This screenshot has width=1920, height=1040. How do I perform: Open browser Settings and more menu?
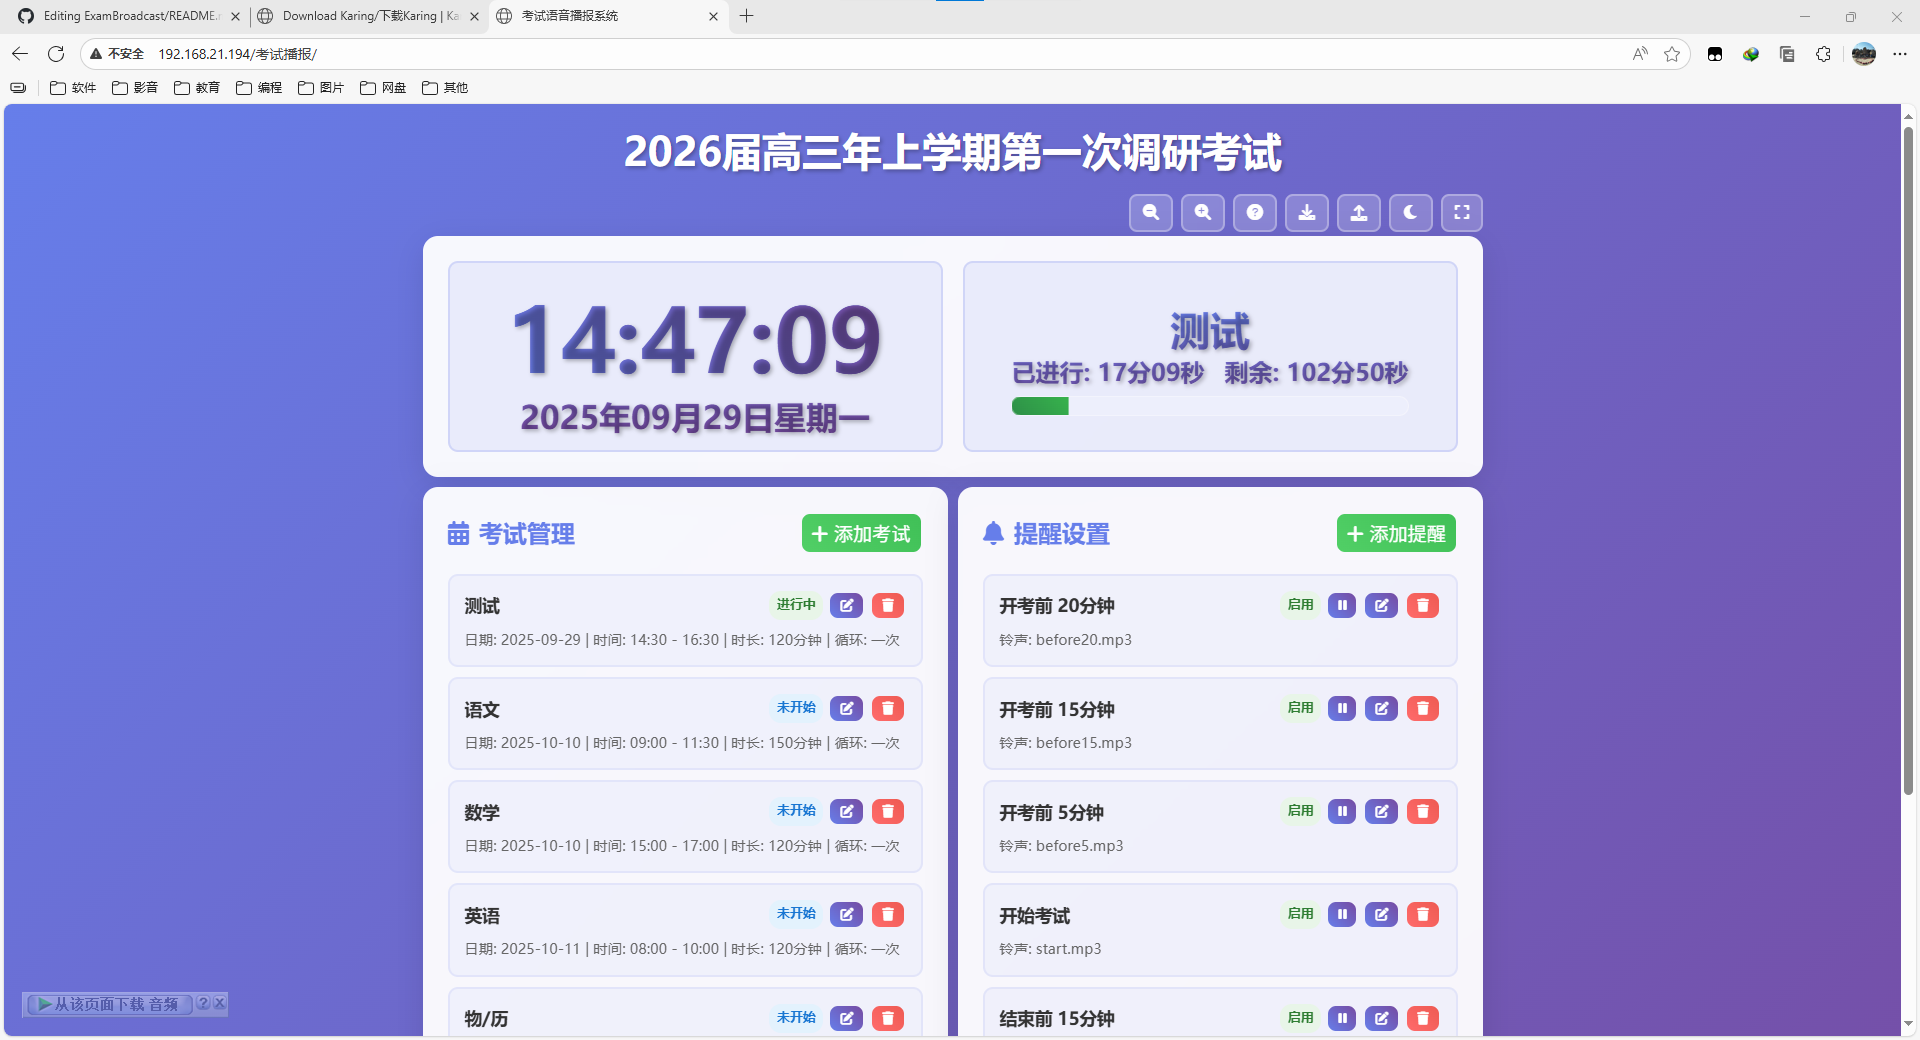tap(1900, 54)
